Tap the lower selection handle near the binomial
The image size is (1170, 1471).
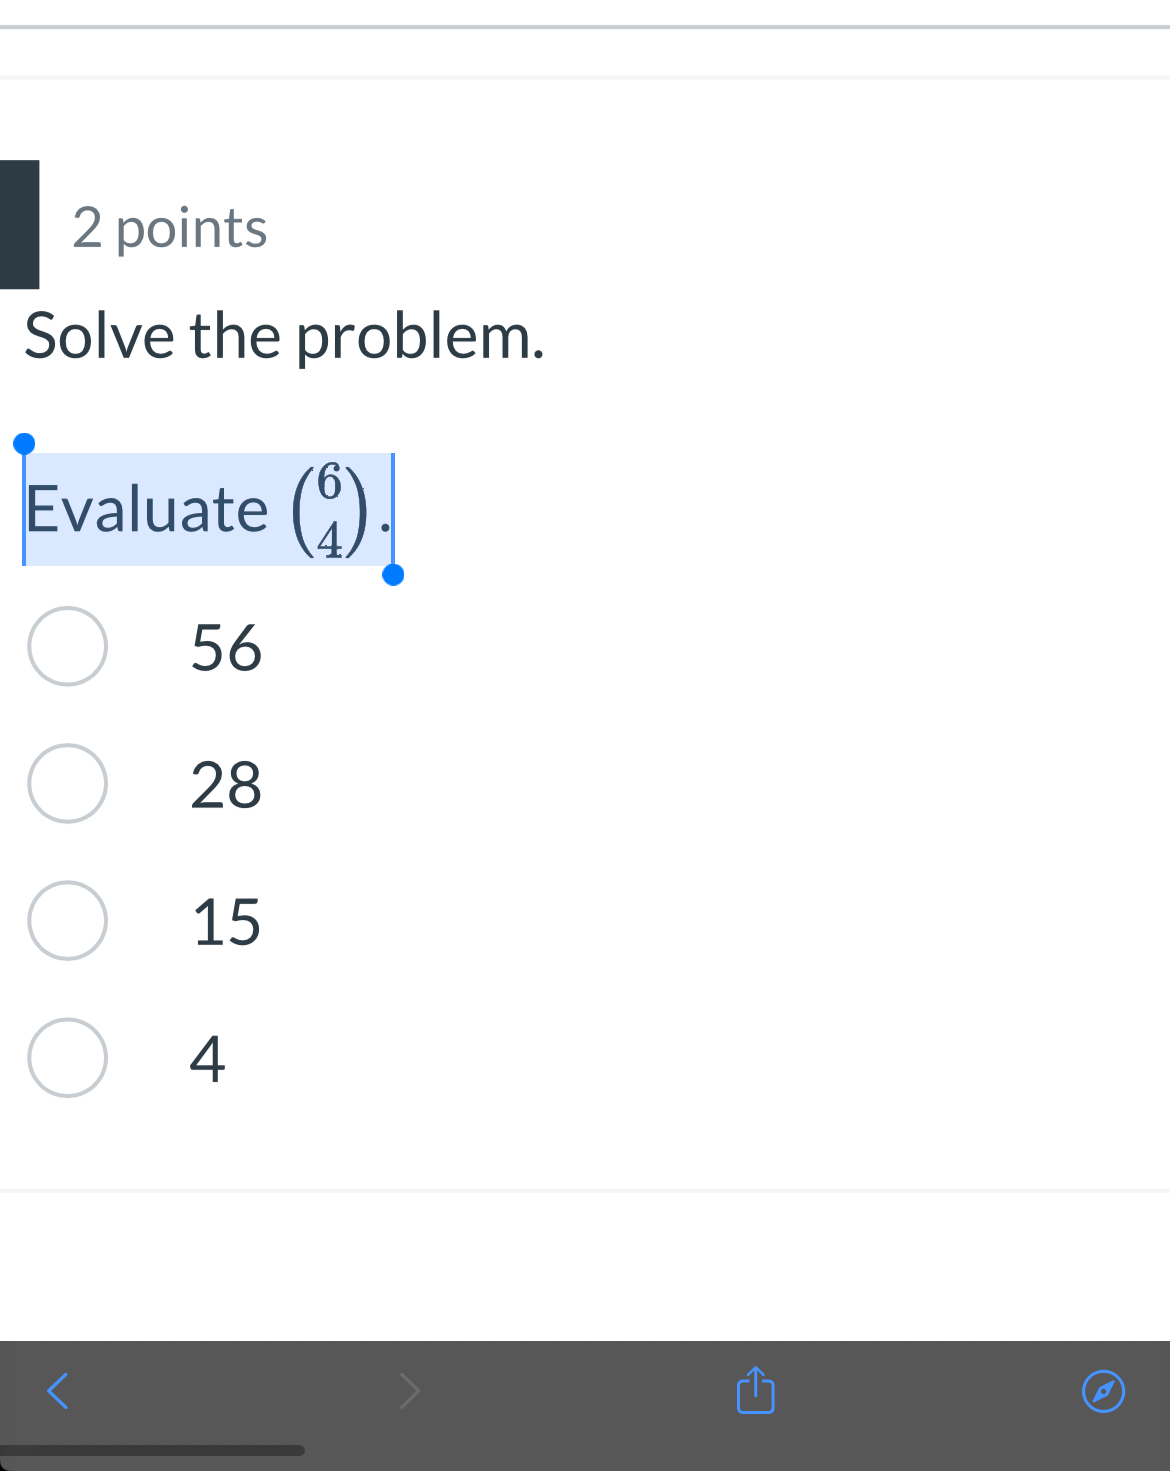coord(395,575)
